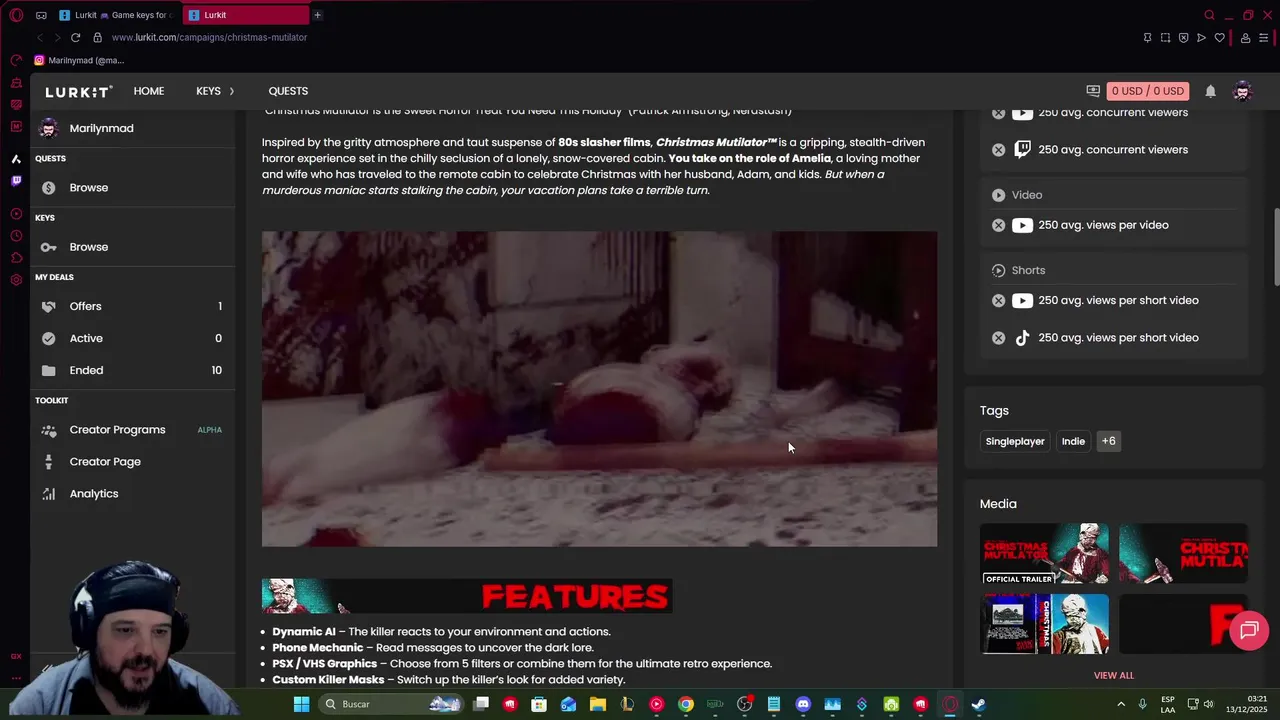Screen dimensions: 1280x720
Task: Click the Marilnymad profile name in sidebar
Action: click(x=101, y=128)
